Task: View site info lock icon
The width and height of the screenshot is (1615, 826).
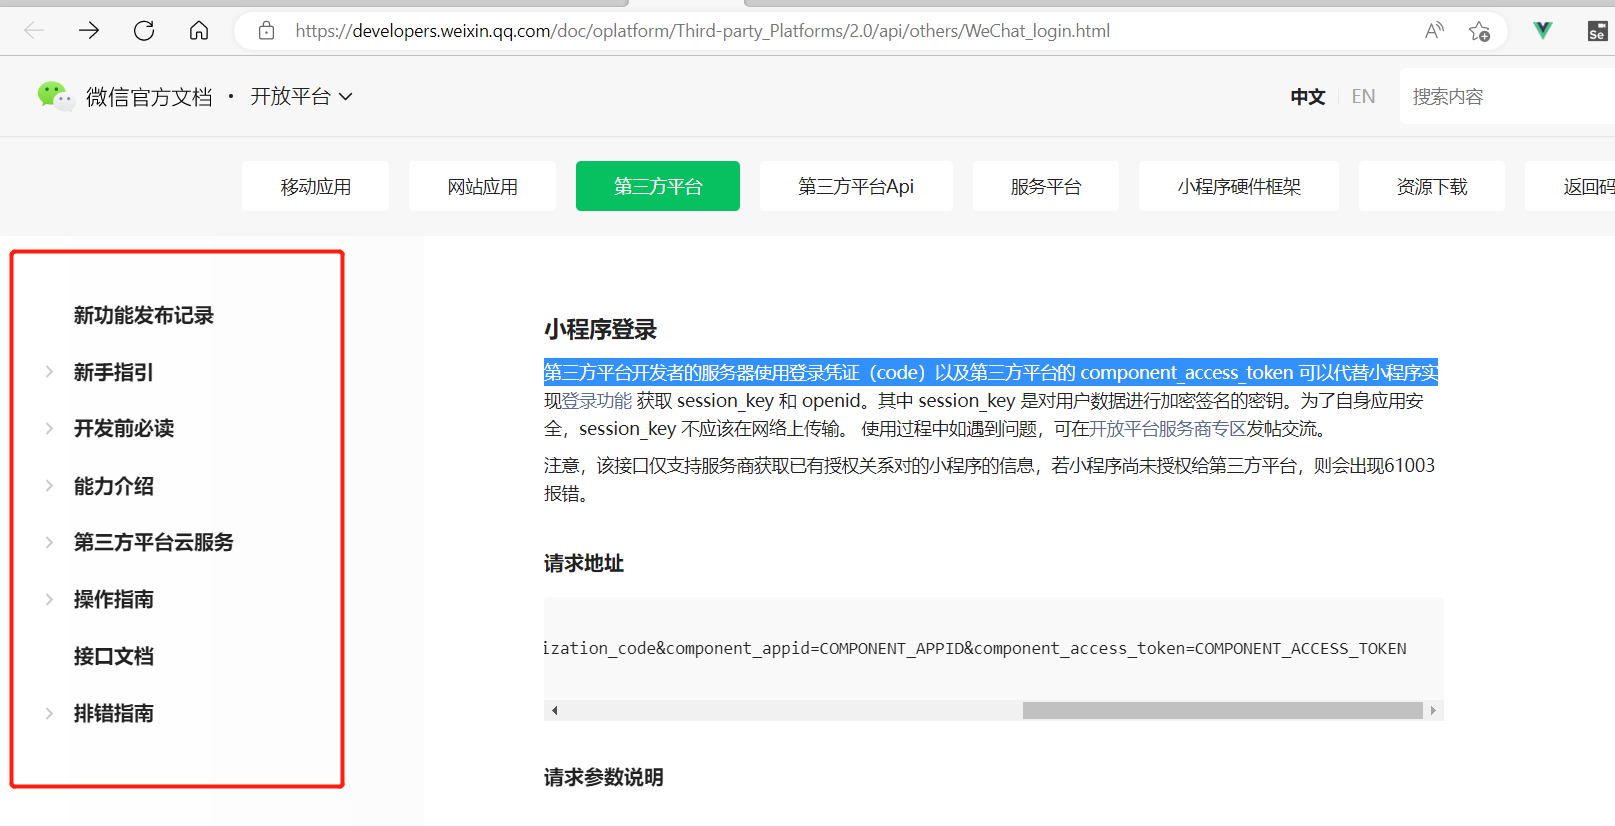Action: (x=266, y=31)
